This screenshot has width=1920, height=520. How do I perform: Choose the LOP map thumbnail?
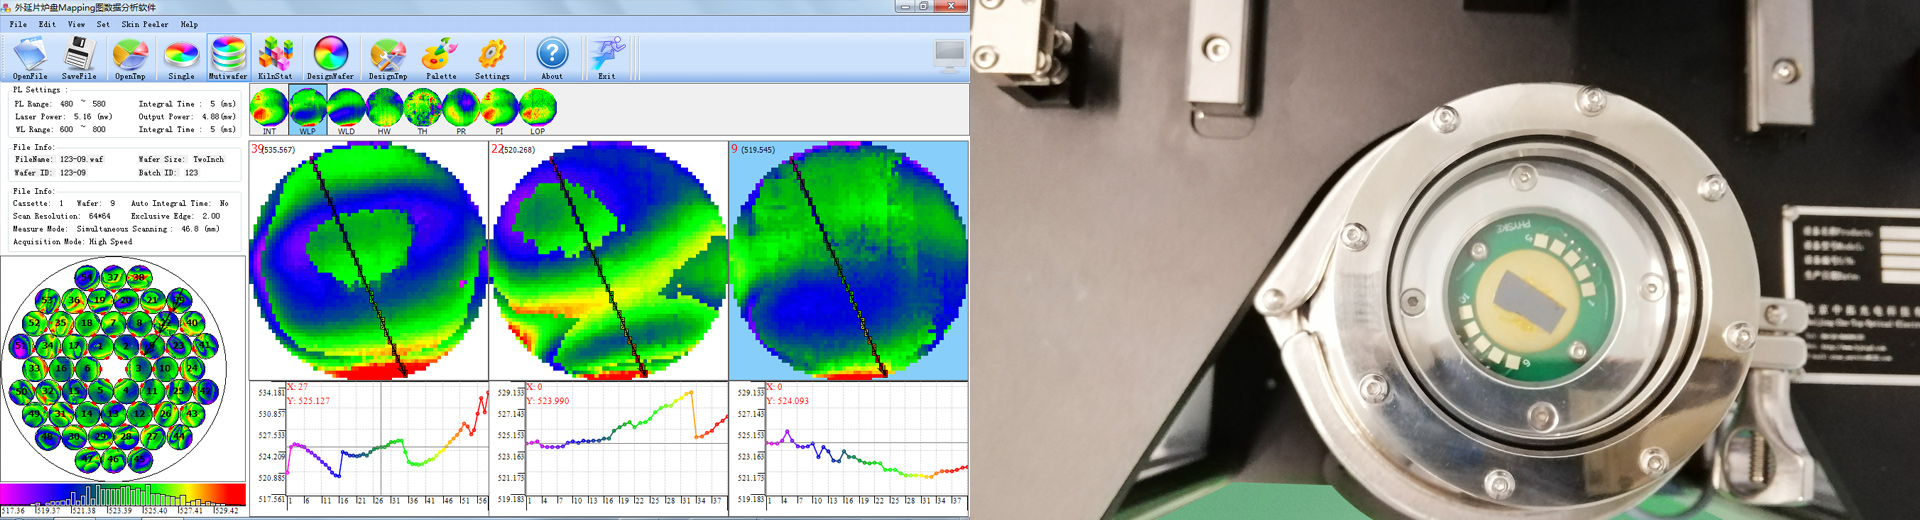pos(538,108)
